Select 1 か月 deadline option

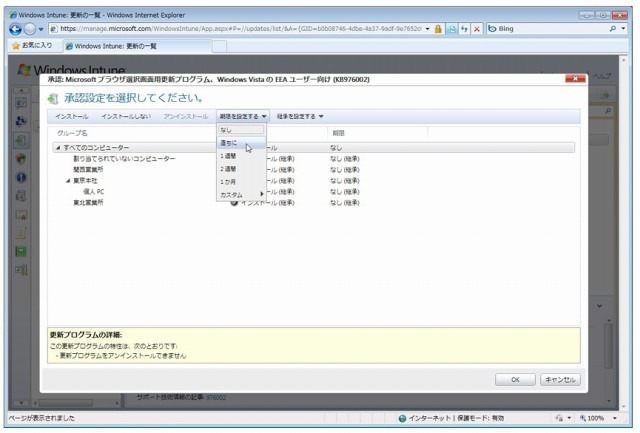[241, 182]
